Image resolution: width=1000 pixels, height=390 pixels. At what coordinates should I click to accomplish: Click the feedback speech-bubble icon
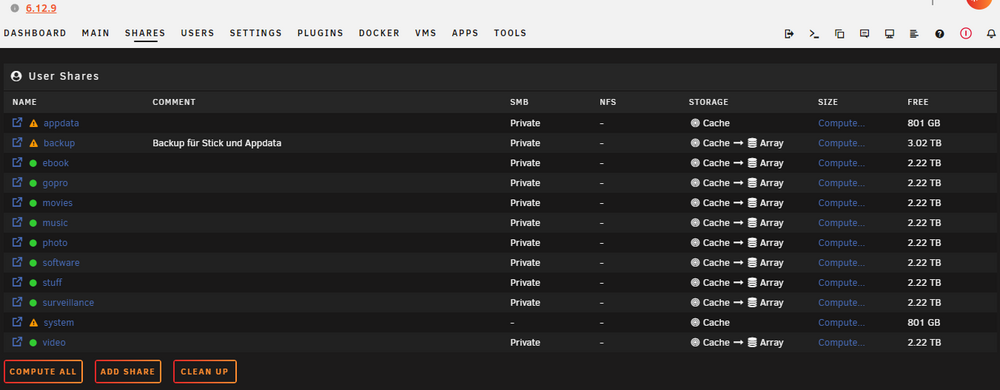point(865,34)
